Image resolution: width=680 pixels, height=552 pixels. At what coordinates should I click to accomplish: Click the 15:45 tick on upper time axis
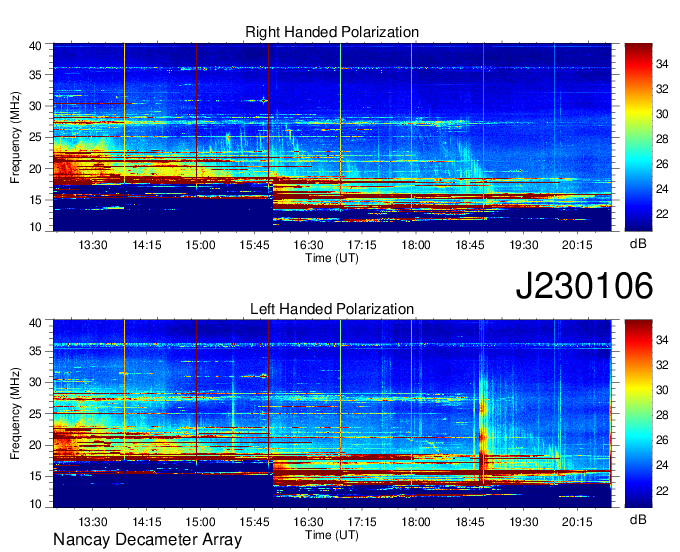(x=255, y=245)
